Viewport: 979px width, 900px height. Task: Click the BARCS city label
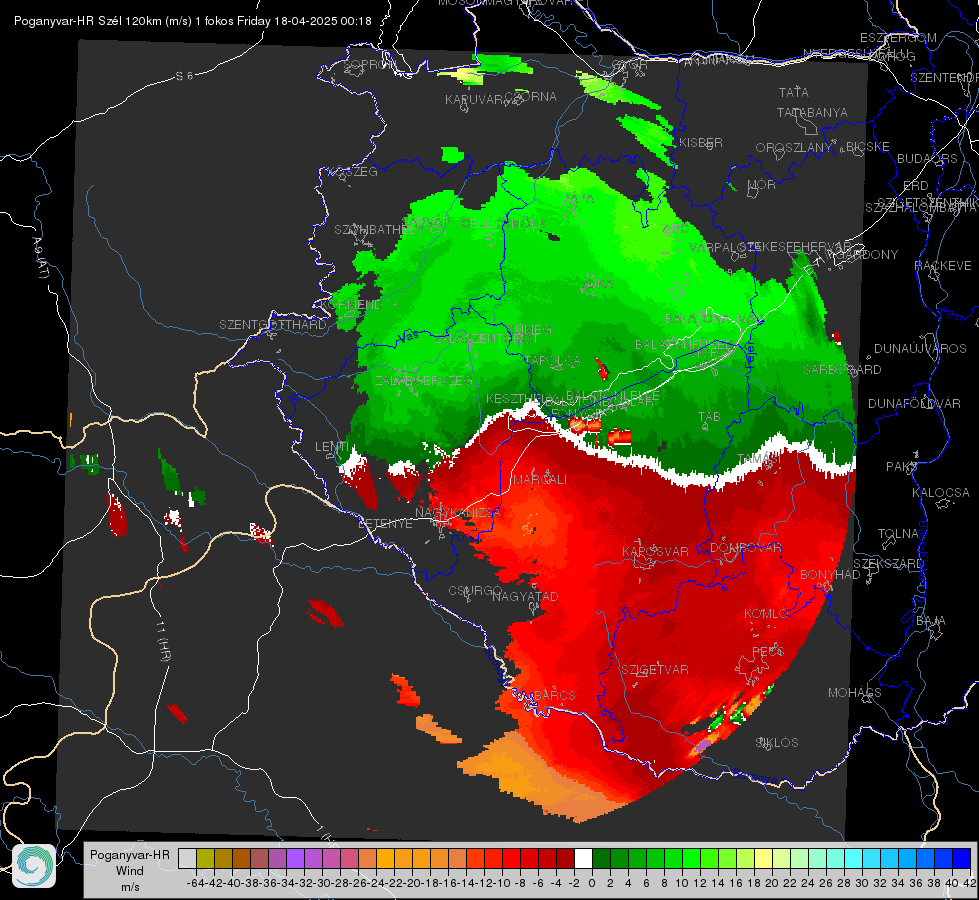(554, 696)
